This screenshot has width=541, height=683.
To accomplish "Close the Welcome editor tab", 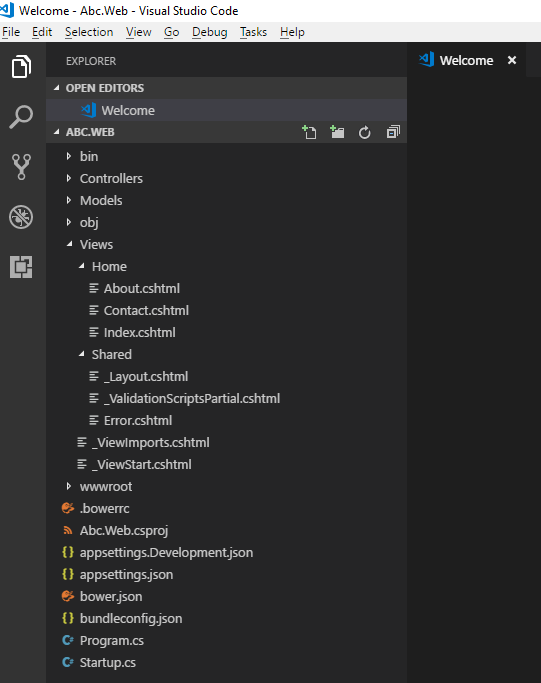I will [512, 60].
